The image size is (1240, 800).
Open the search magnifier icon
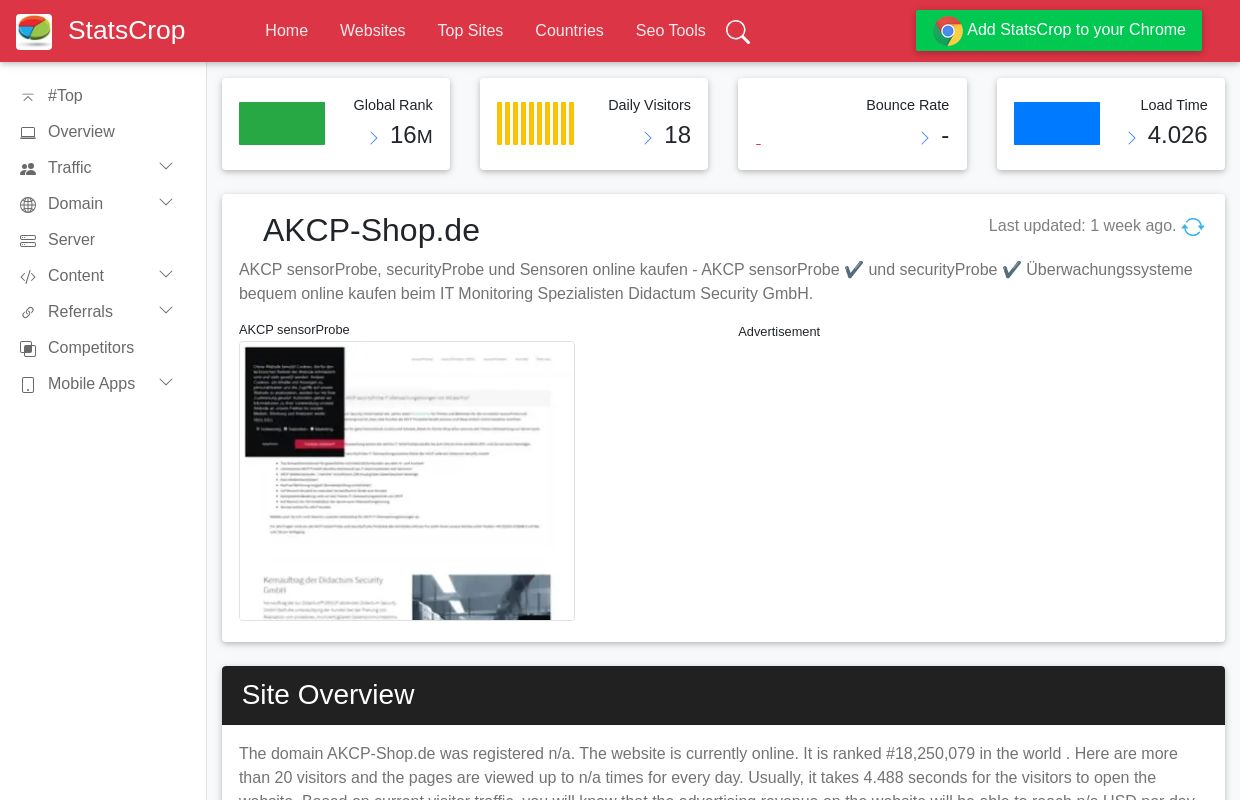(738, 32)
